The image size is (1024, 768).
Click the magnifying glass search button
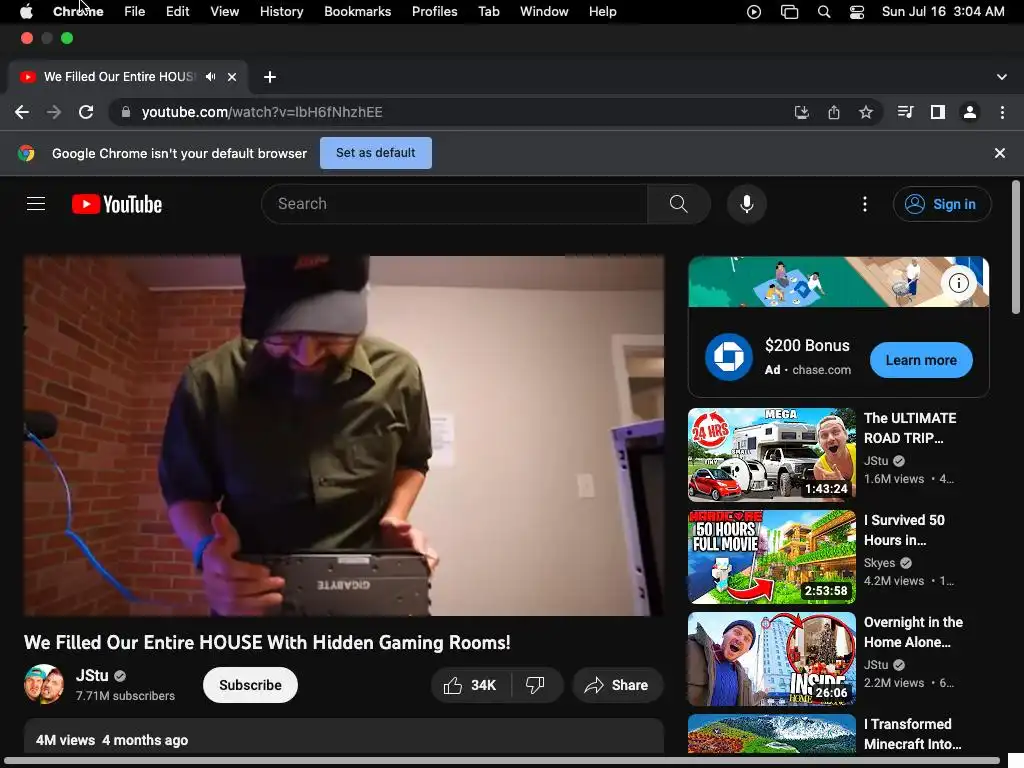coord(679,204)
